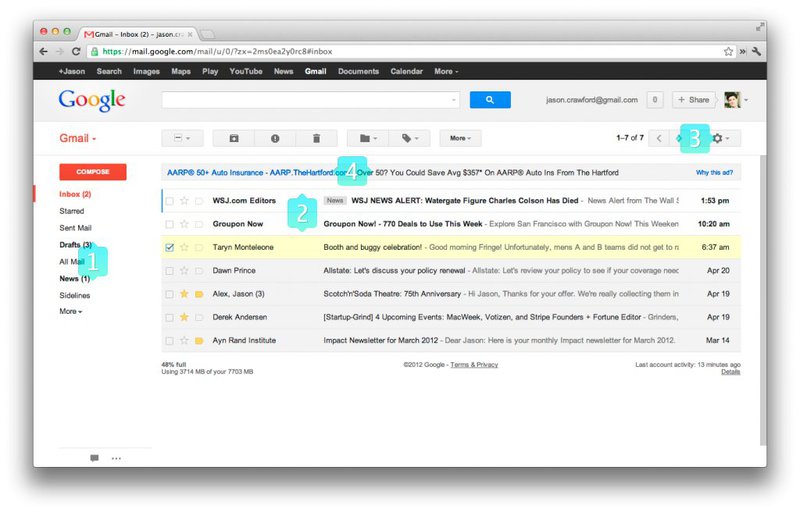Screen dimensions: 800x513
Task: Open account menu arrow beside avatar
Action: [746, 100]
